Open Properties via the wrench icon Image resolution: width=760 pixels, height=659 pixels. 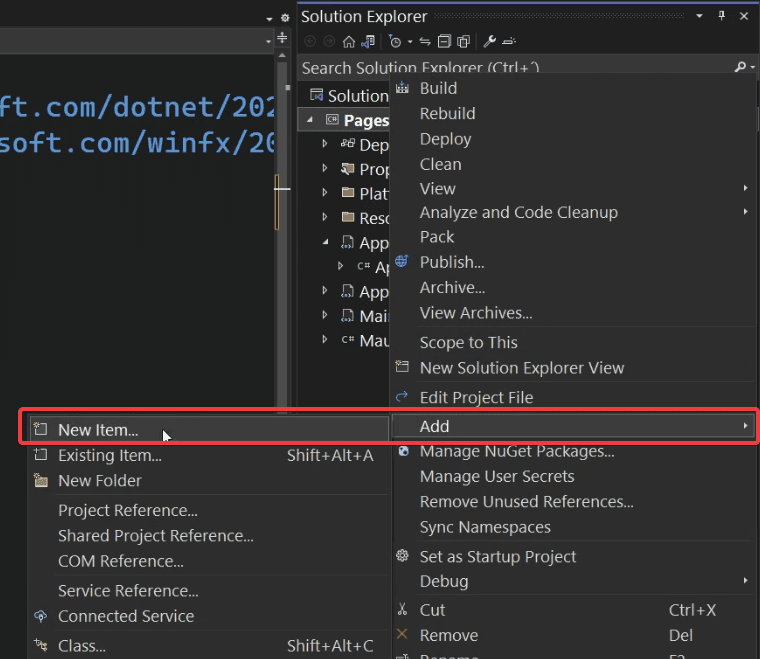(489, 42)
